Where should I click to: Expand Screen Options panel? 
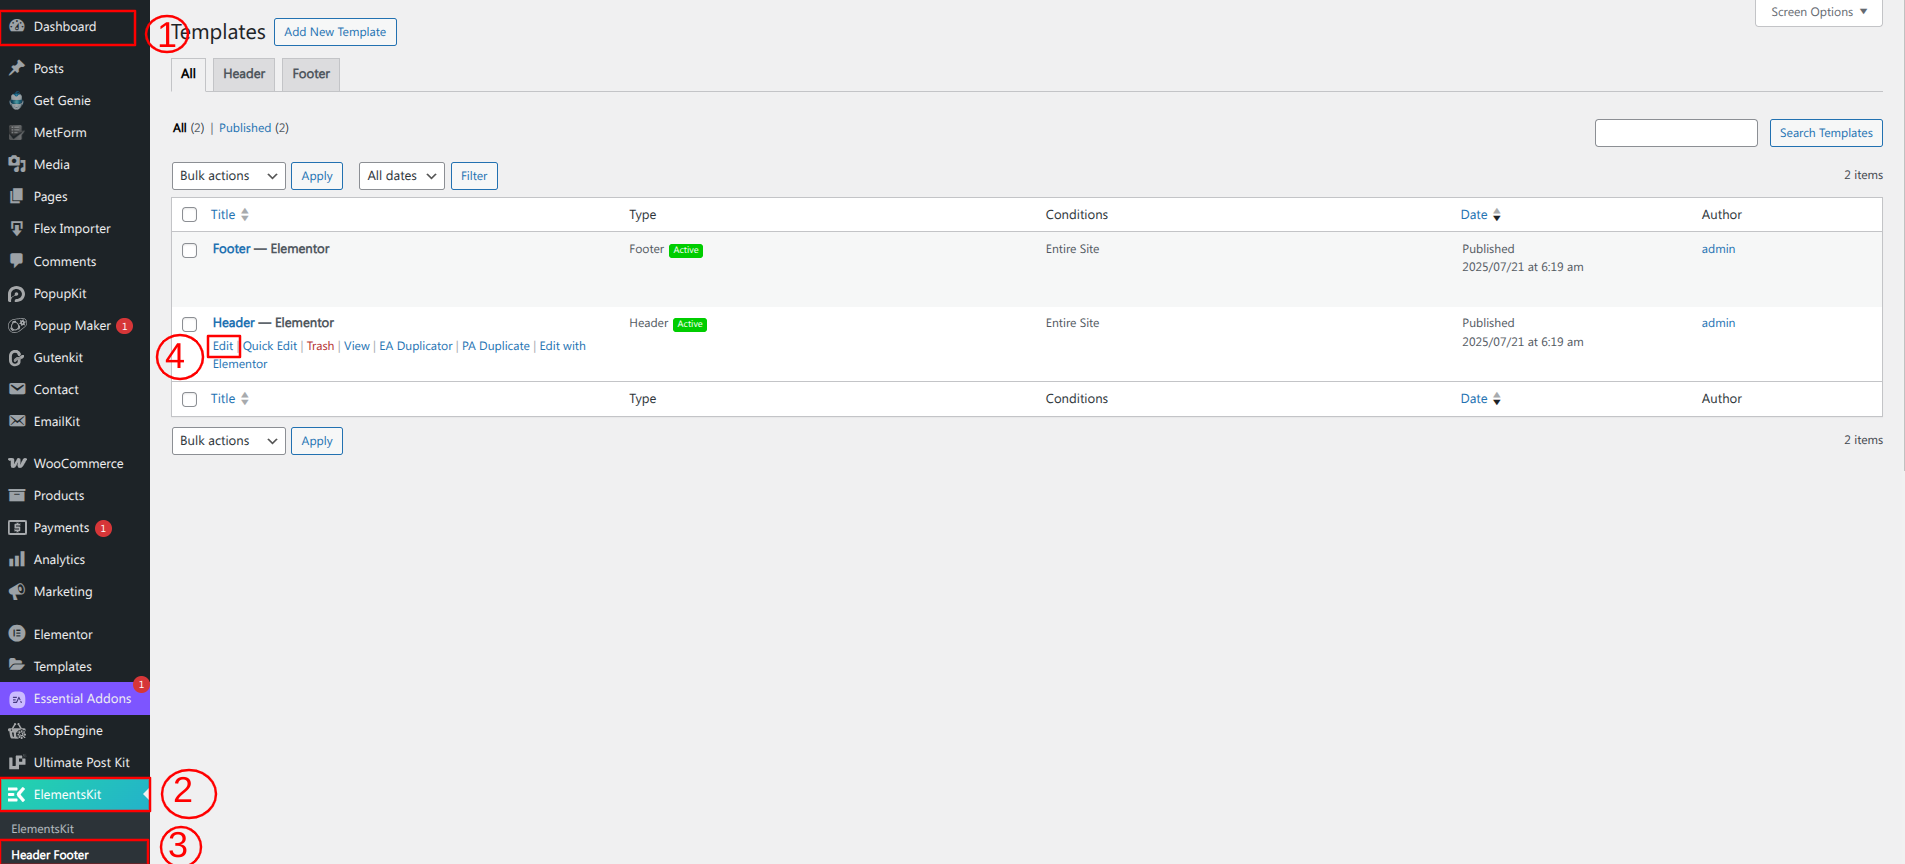click(x=1818, y=12)
